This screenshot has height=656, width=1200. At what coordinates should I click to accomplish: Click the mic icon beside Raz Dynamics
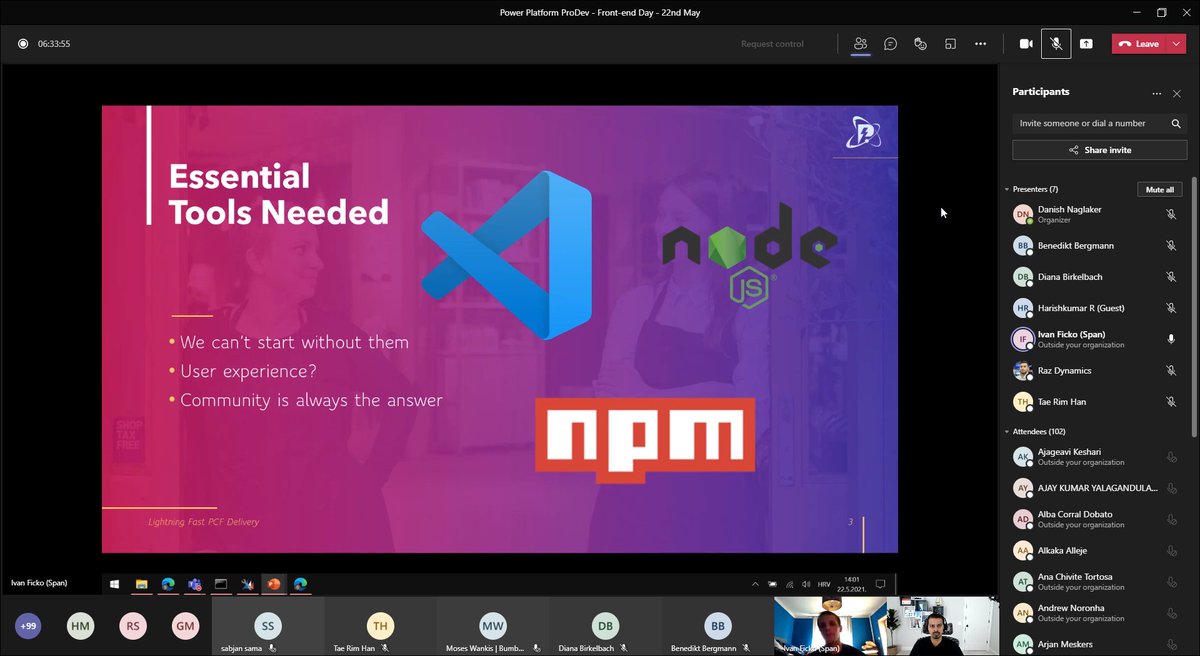[x=1171, y=370]
